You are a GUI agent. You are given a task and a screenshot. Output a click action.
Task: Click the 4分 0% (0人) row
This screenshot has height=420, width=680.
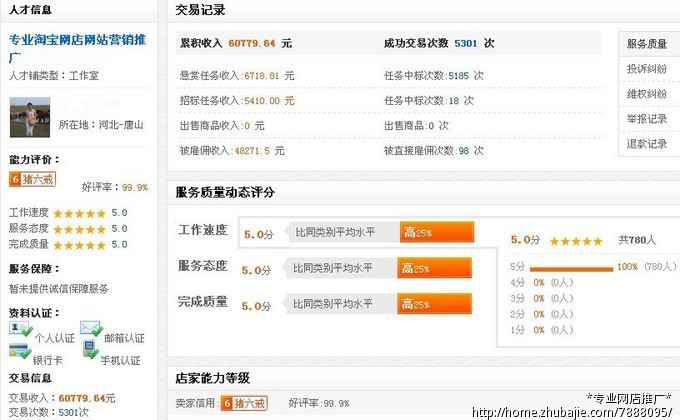pos(542,283)
